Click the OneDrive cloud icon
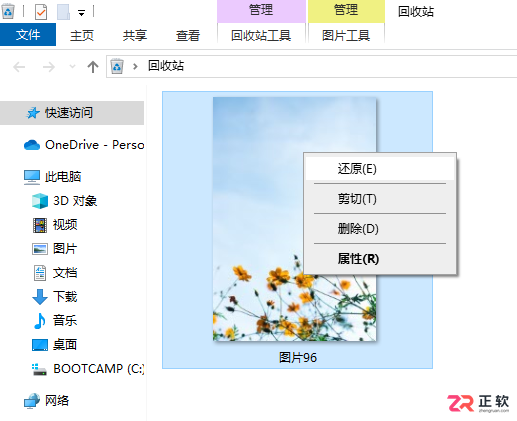Image resolution: width=517 pixels, height=421 pixels. click(x=32, y=145)
